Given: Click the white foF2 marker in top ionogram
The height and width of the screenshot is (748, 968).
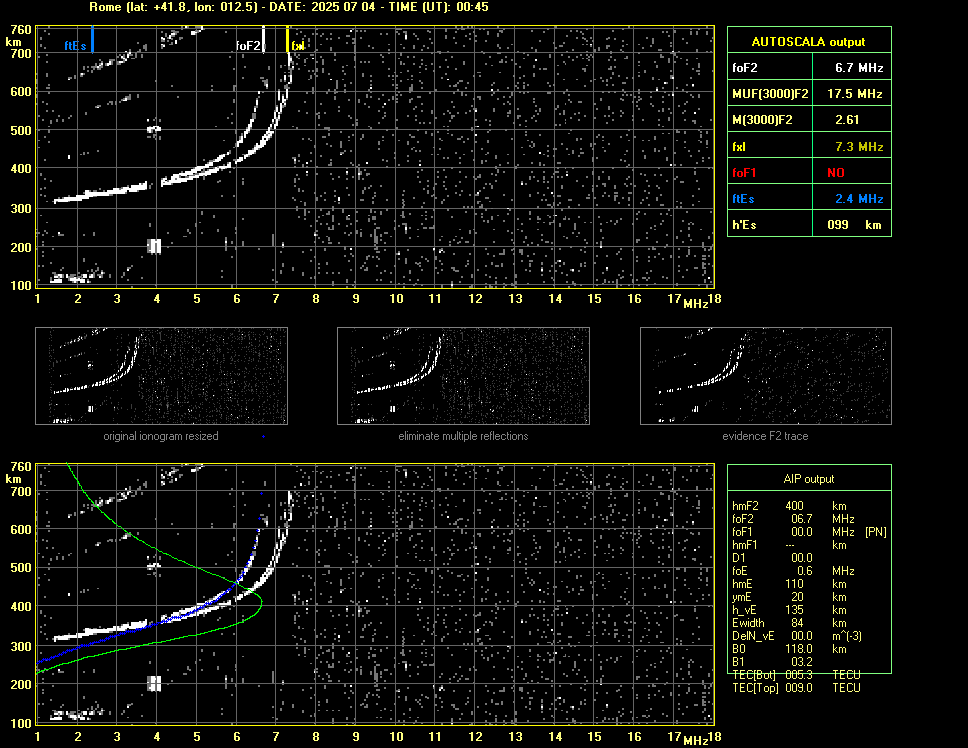Looking at the screenshot, I should [264, 39].
